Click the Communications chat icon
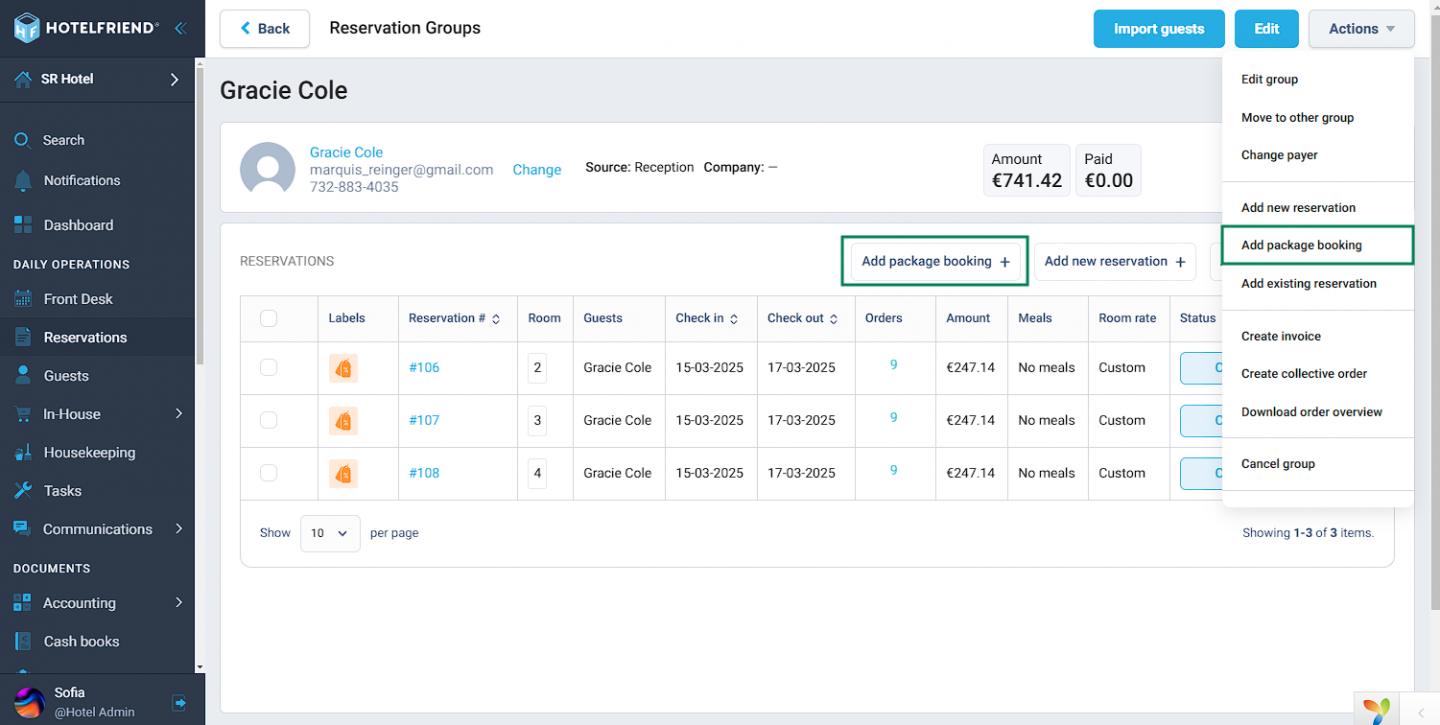This screenshot has height=725, width=1440. coord(23,529)
